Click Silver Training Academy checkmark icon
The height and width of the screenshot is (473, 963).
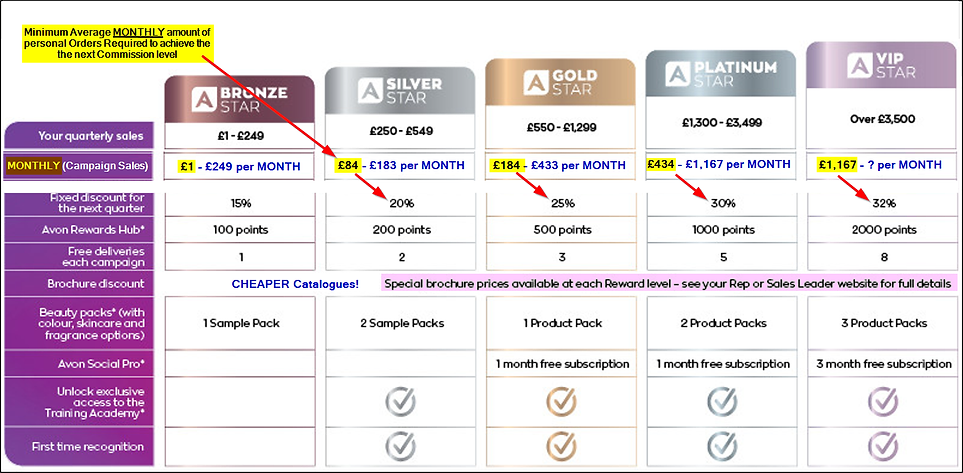tap(400, 402)
